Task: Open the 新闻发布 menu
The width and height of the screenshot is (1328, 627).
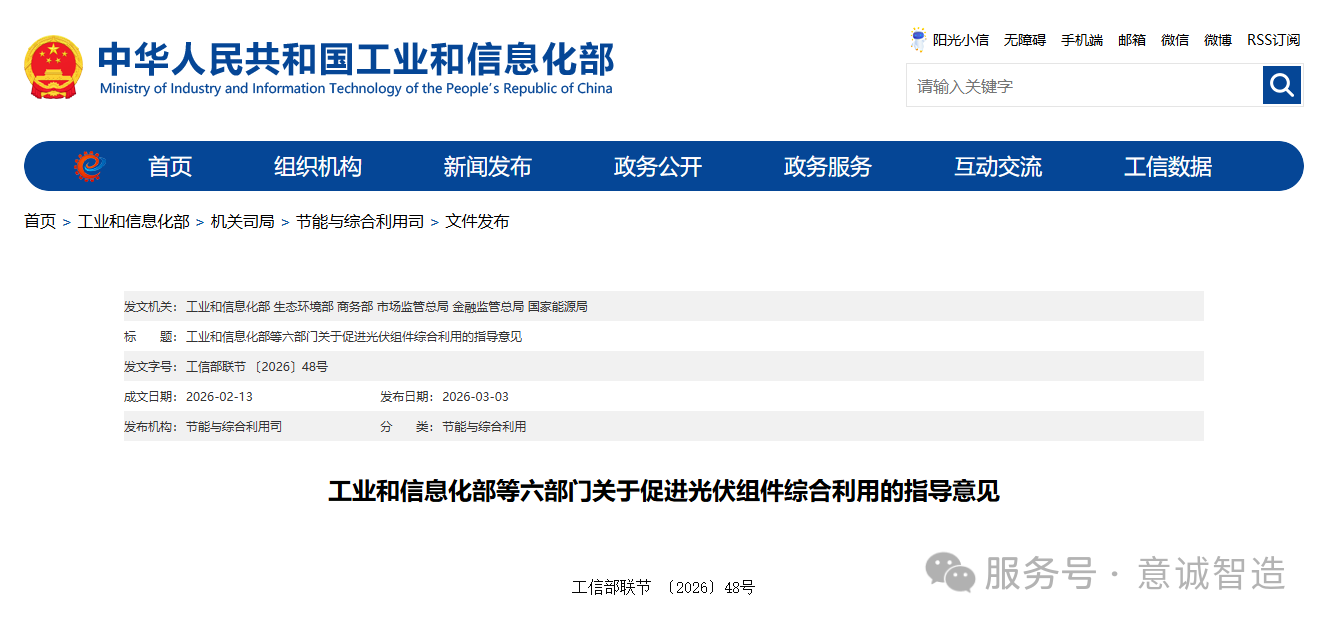Action: [x=486, y=166]
